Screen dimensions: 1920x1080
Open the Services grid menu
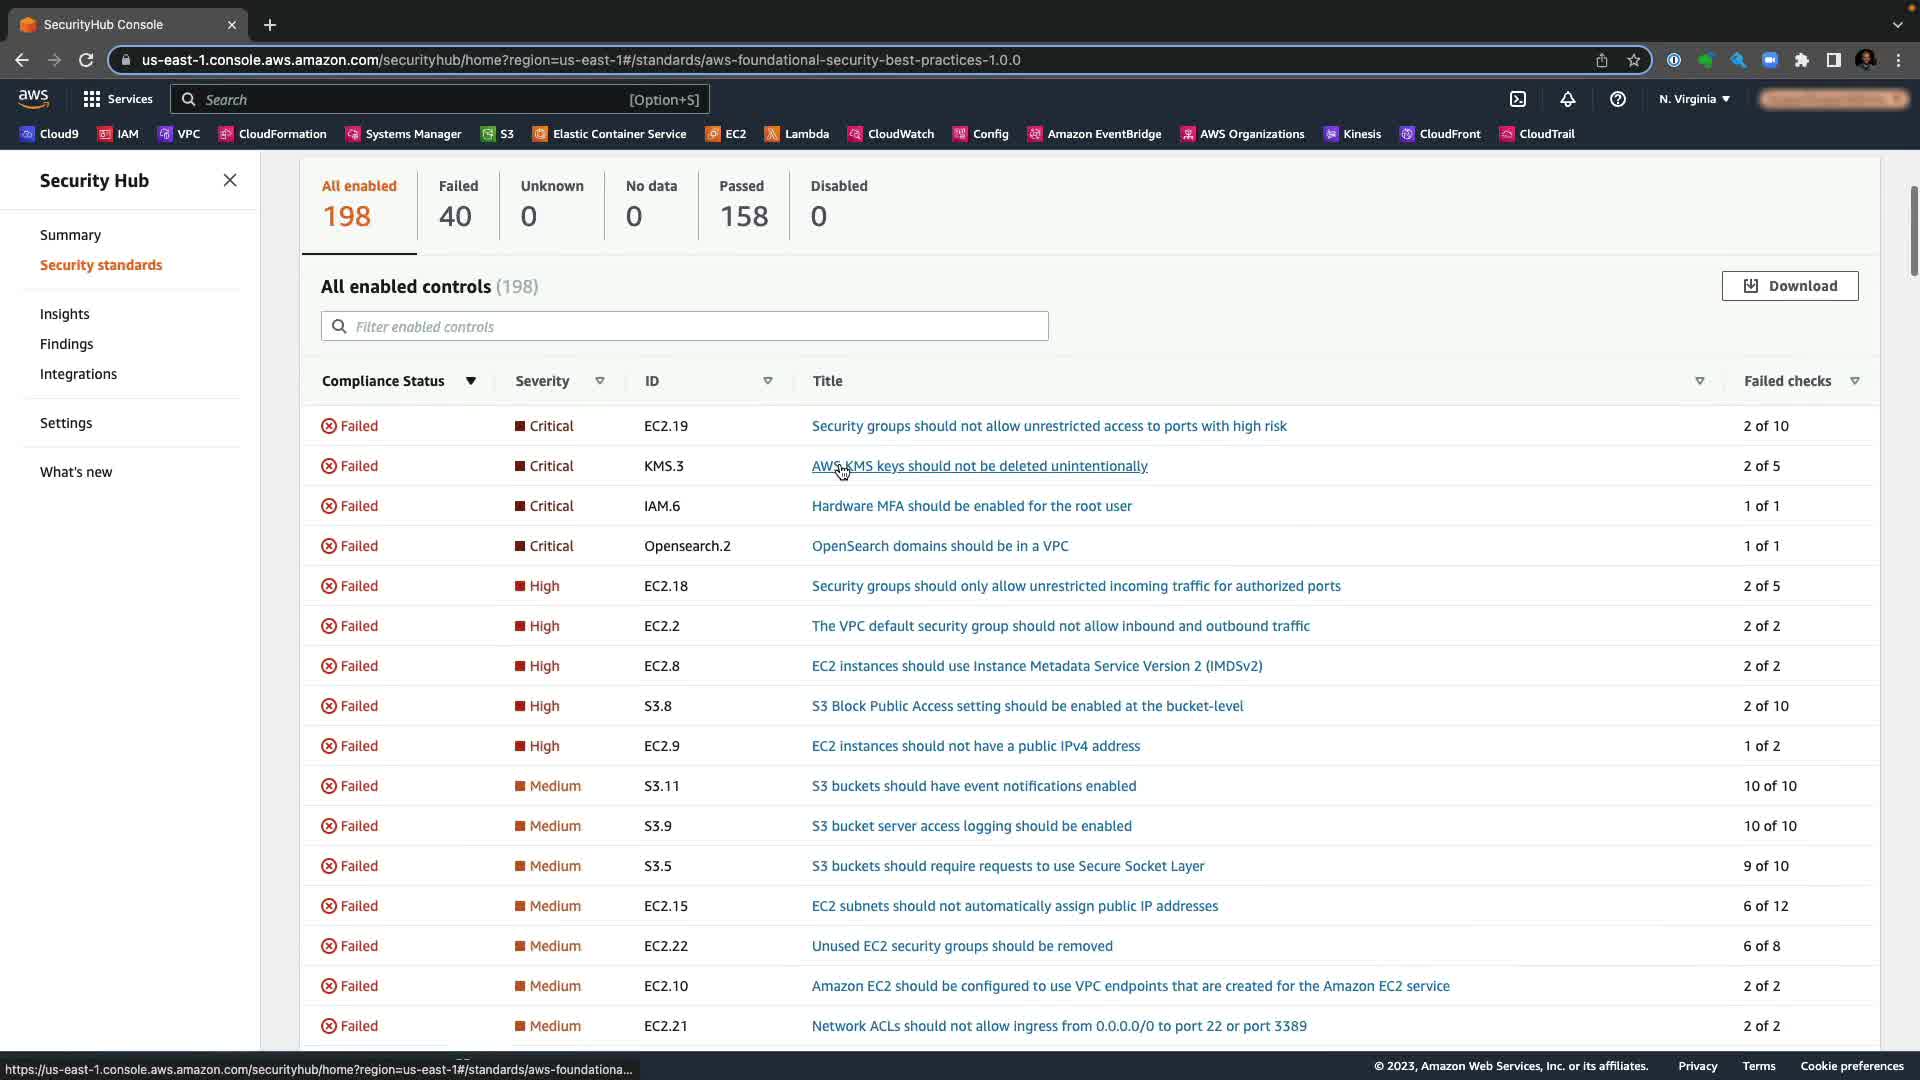(x=117, y=99)
